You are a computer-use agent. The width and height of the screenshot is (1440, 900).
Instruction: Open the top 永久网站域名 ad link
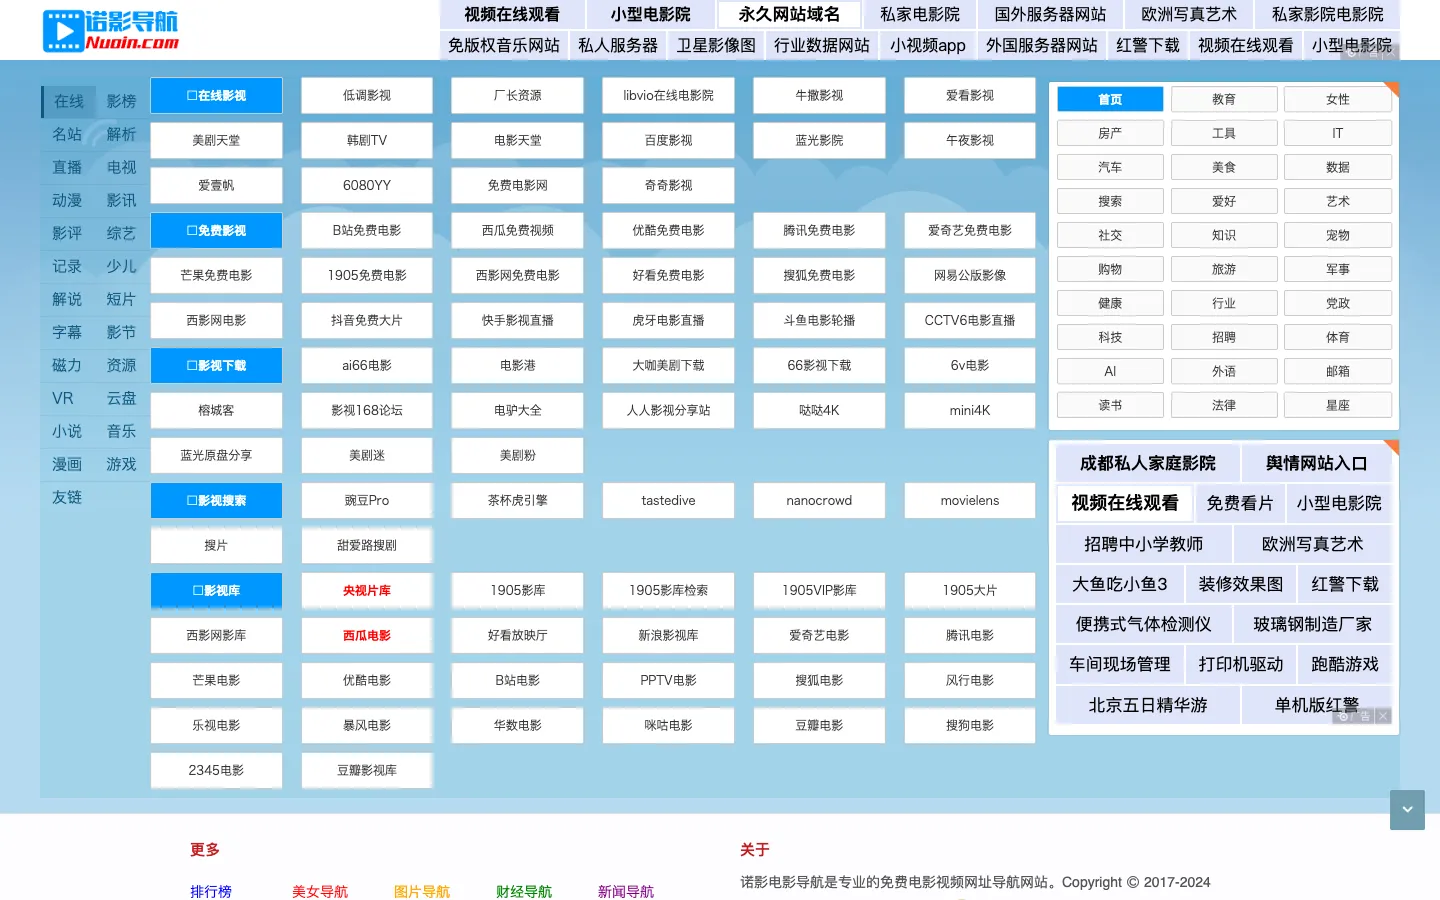click(x=789, y=15)
